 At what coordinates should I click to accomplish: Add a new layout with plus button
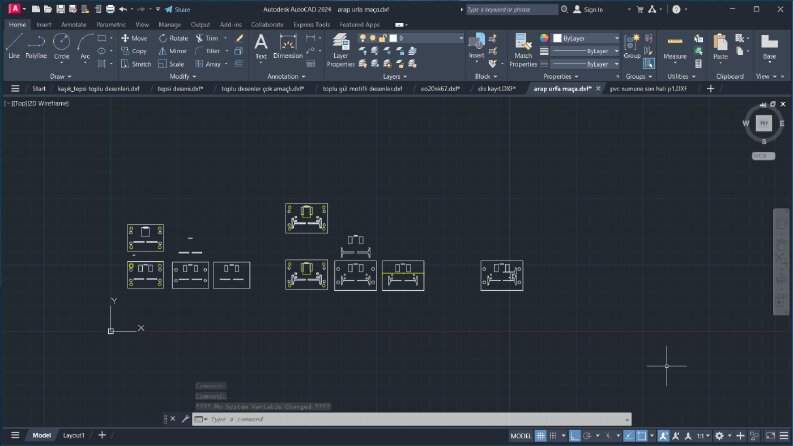click(x=102, y=435)
